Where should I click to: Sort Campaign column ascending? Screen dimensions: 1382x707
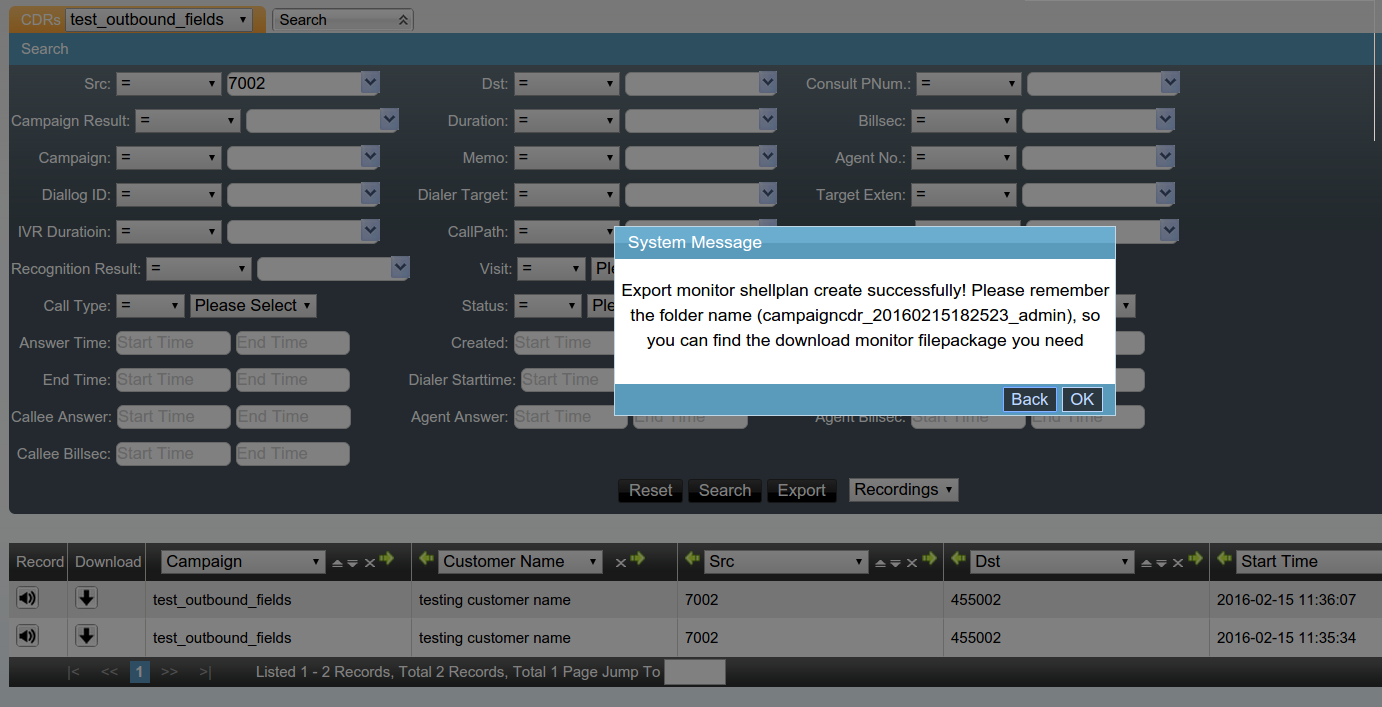[337, 563]
